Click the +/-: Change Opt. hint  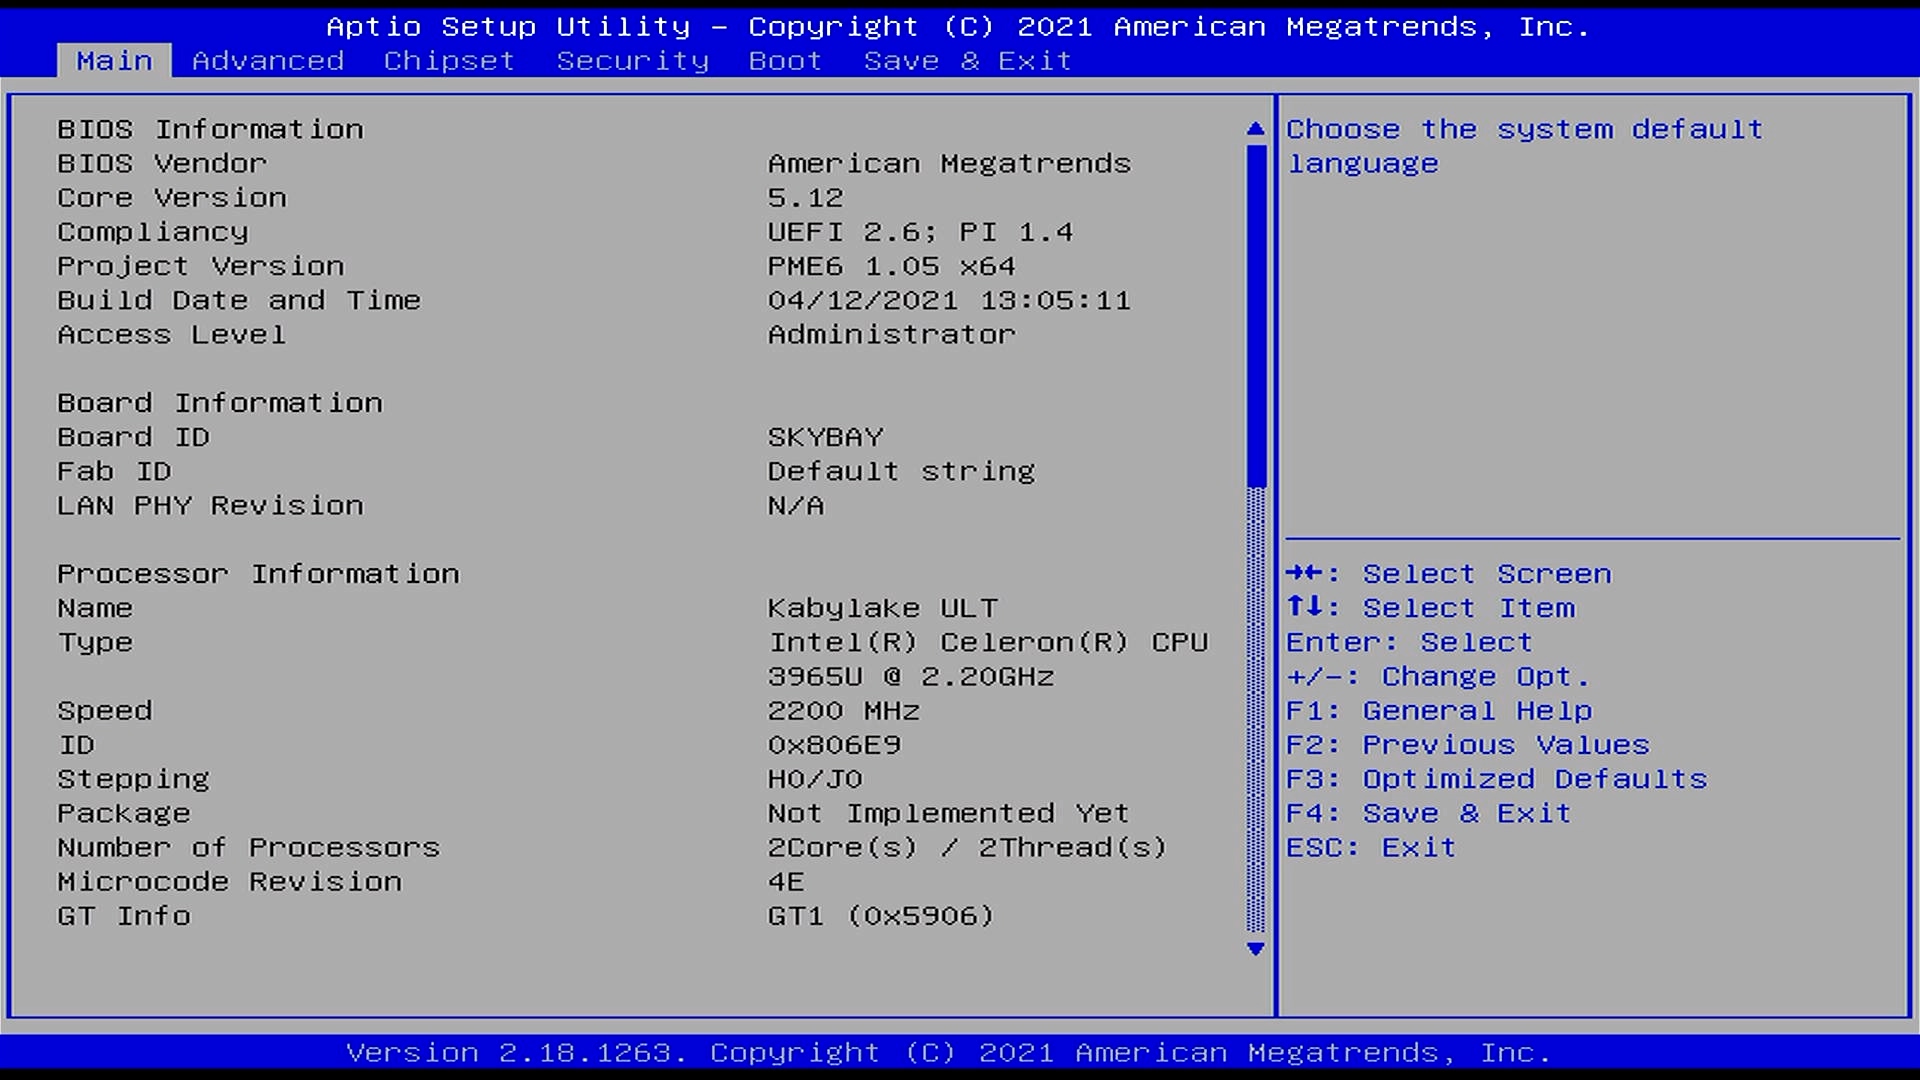pos(1438,676)
